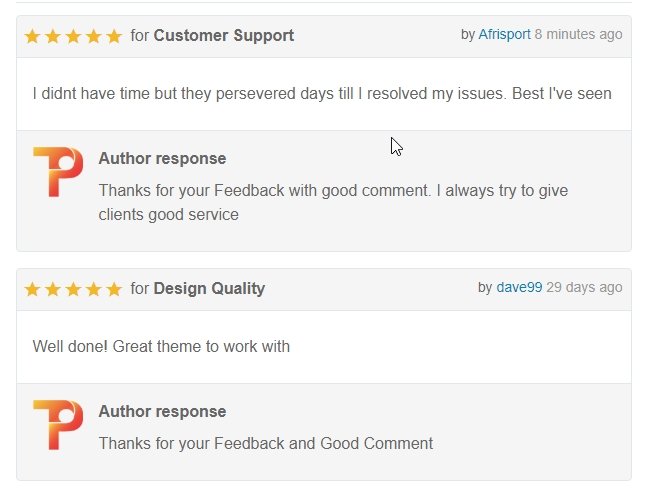Screen dimensions: 651x500
Task: Click the "29 days ago" timestamp
Action: pos(584,288)
